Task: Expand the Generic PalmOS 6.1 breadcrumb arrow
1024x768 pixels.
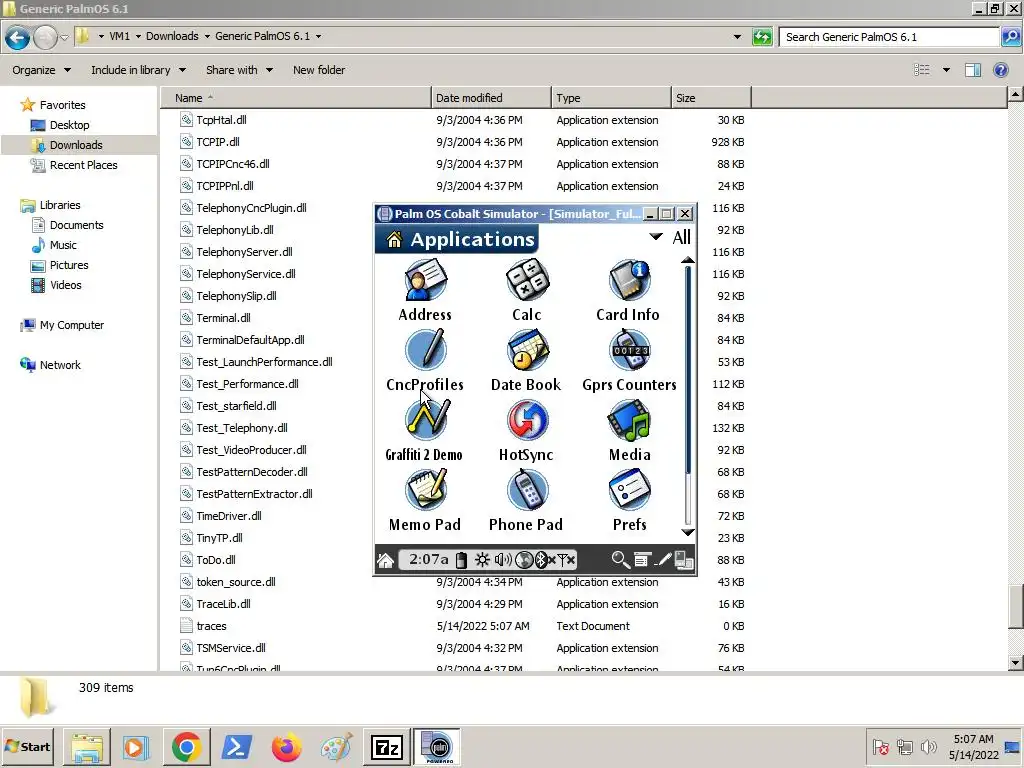Action: pyautogui.click(x=319, y=37)
